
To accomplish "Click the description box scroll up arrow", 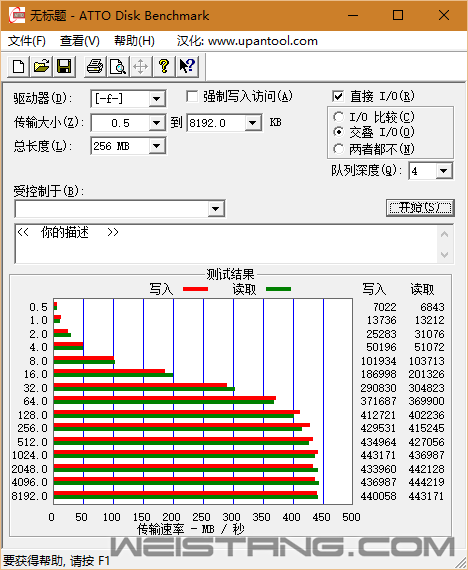I will point(444,234).
